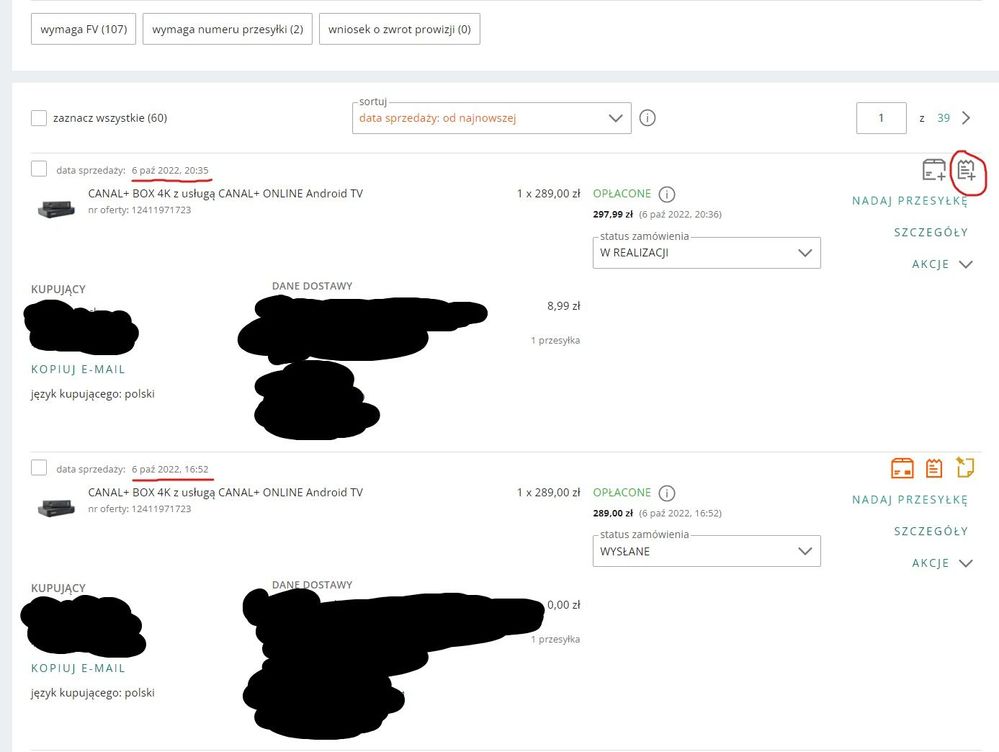999x752 pixels.
Task: Filter by 'wymaga FV (107)'
Action: coord(83,29)
